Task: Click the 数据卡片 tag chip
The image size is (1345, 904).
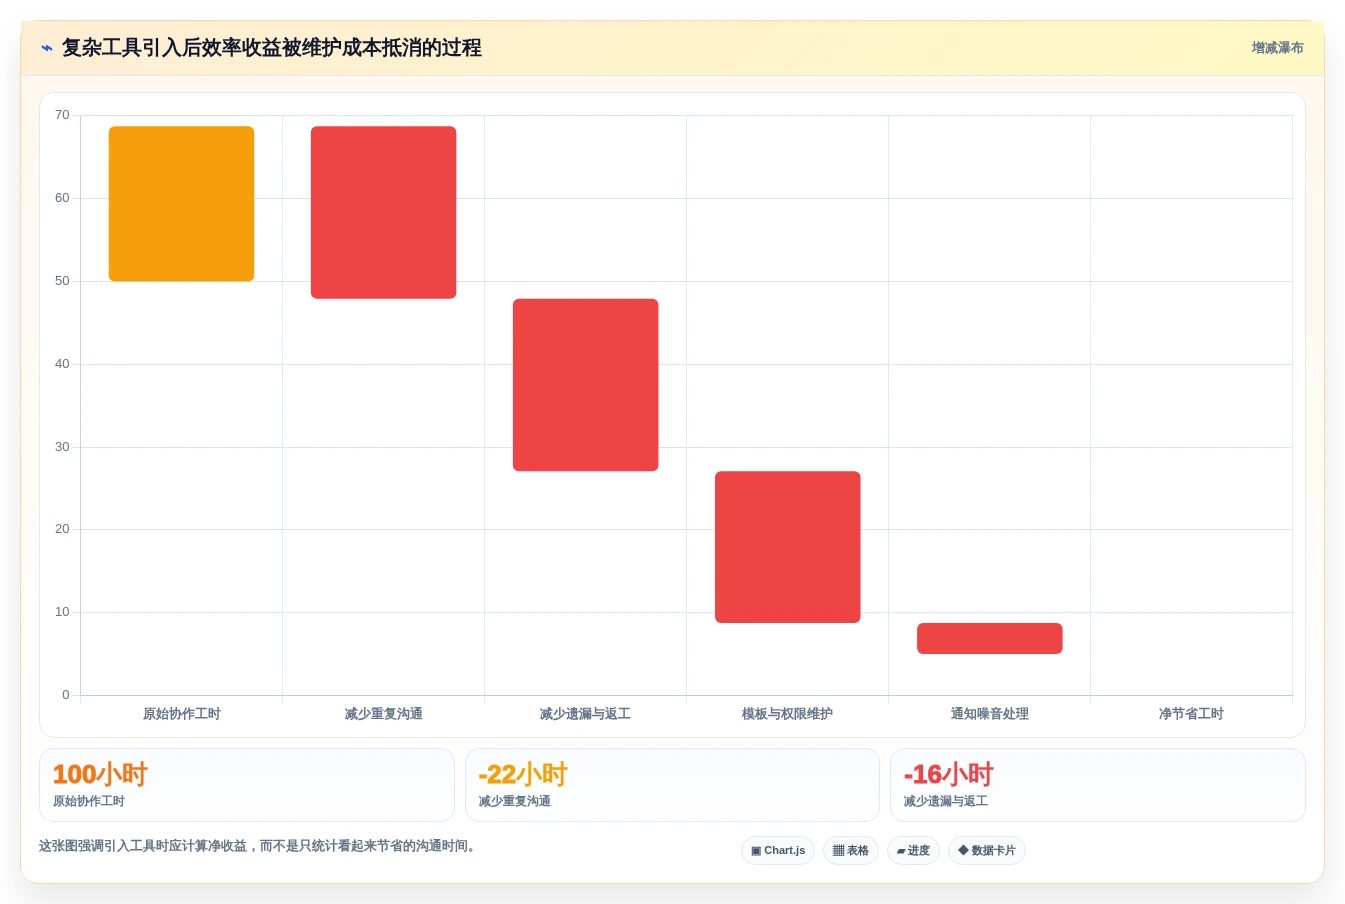Action: click(x=987, y=851)
